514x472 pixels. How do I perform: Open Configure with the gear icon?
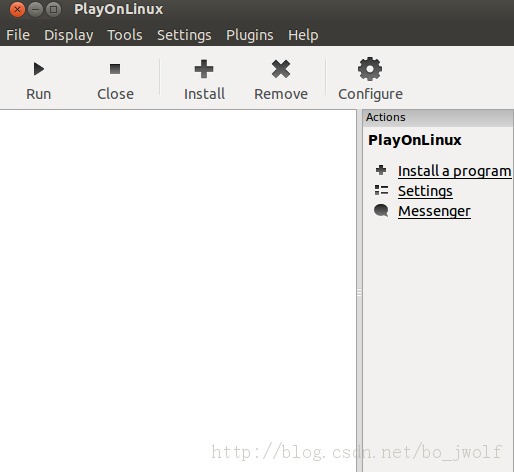370,69
